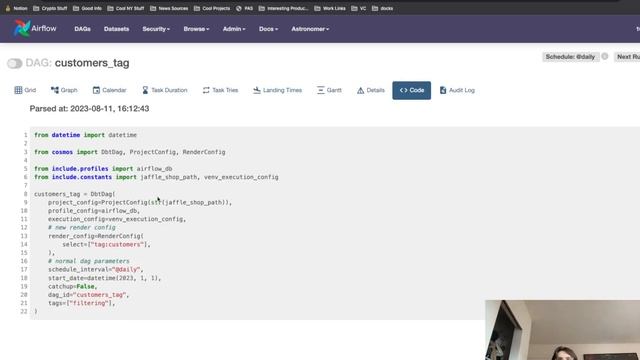
Task: Click the presenter webcam thumbnail
Action: (x=562, y=330)
